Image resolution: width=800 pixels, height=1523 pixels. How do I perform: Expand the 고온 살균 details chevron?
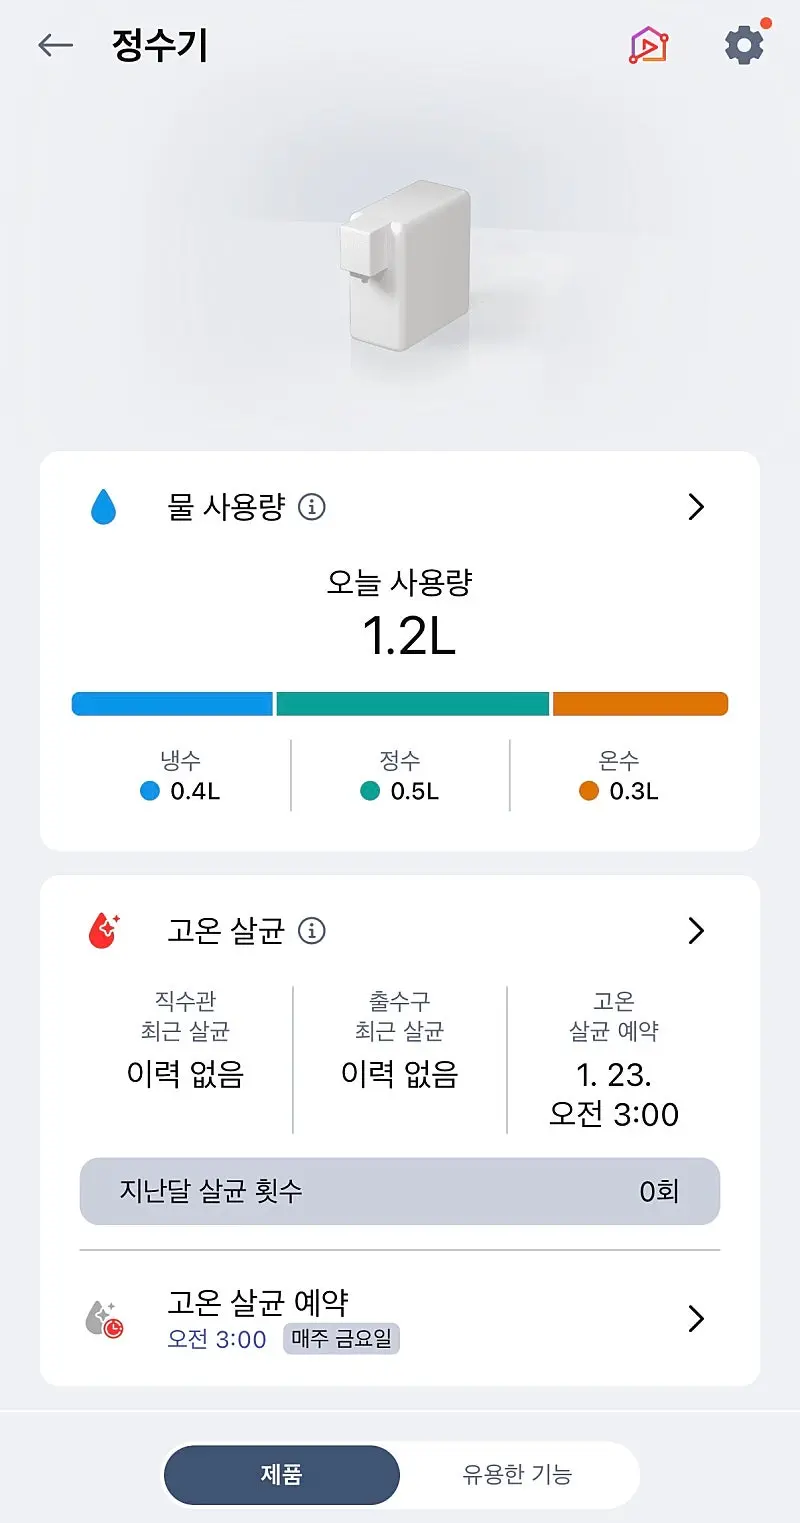coord(697,932)
